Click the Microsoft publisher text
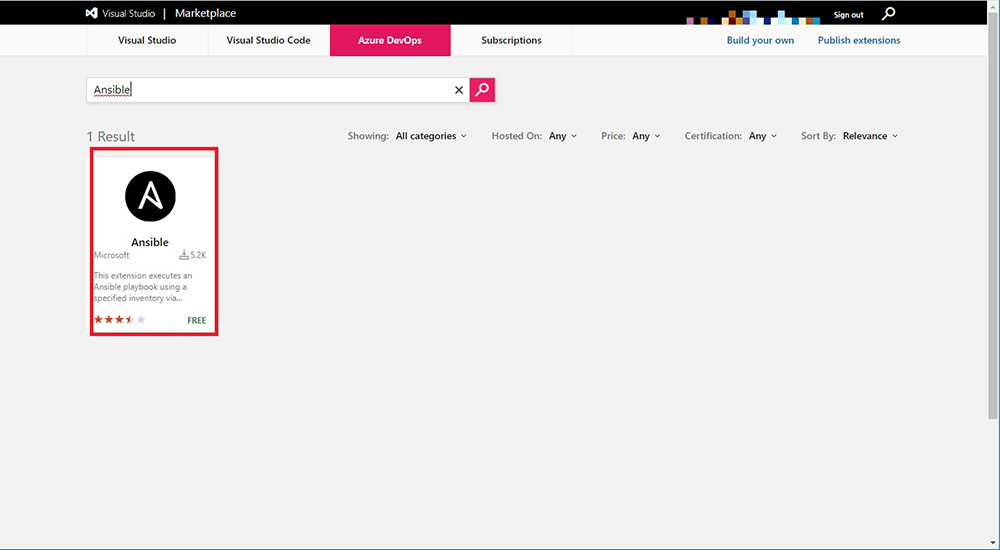 coord(112,255)
